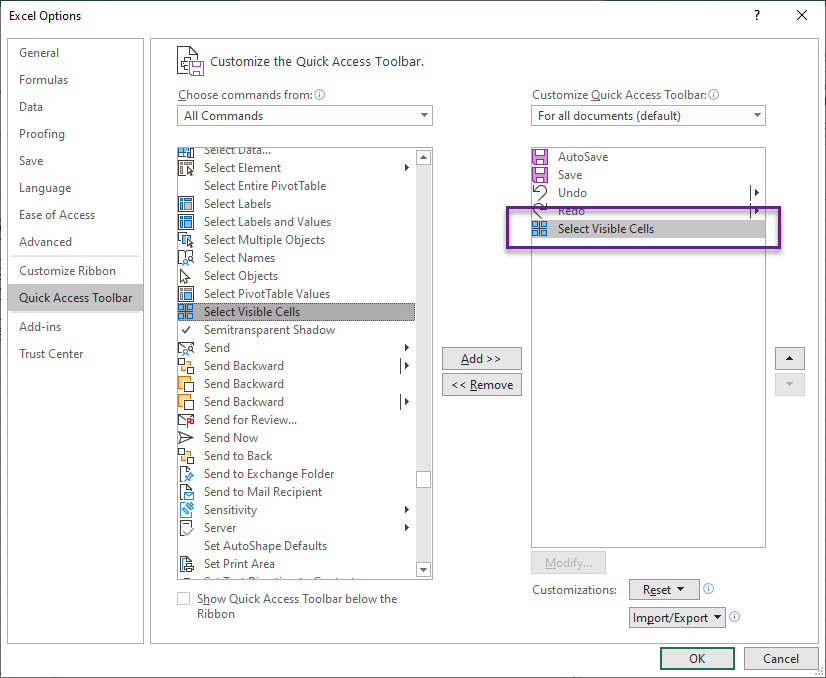Click the info icon next to Reset
The width and height of the screenshot is (826, 678).
709,589
